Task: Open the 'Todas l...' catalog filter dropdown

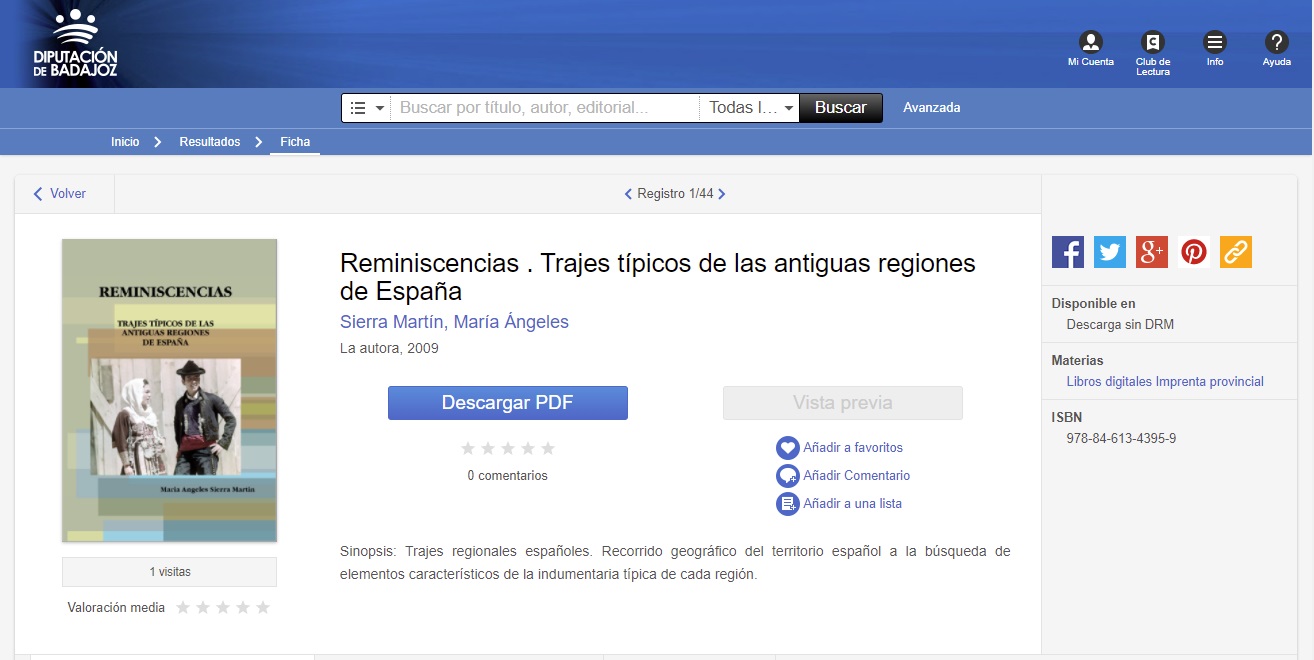Action: coord(750,108)
